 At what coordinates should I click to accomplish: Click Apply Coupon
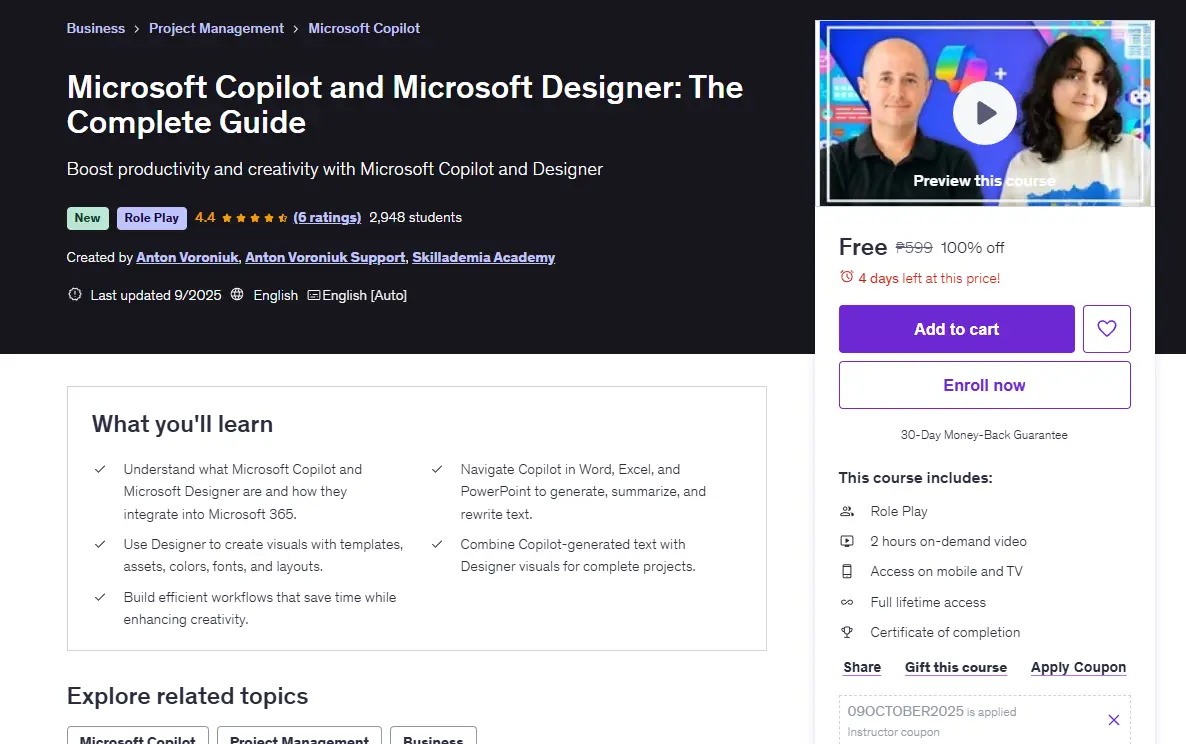coord(1078,667)
